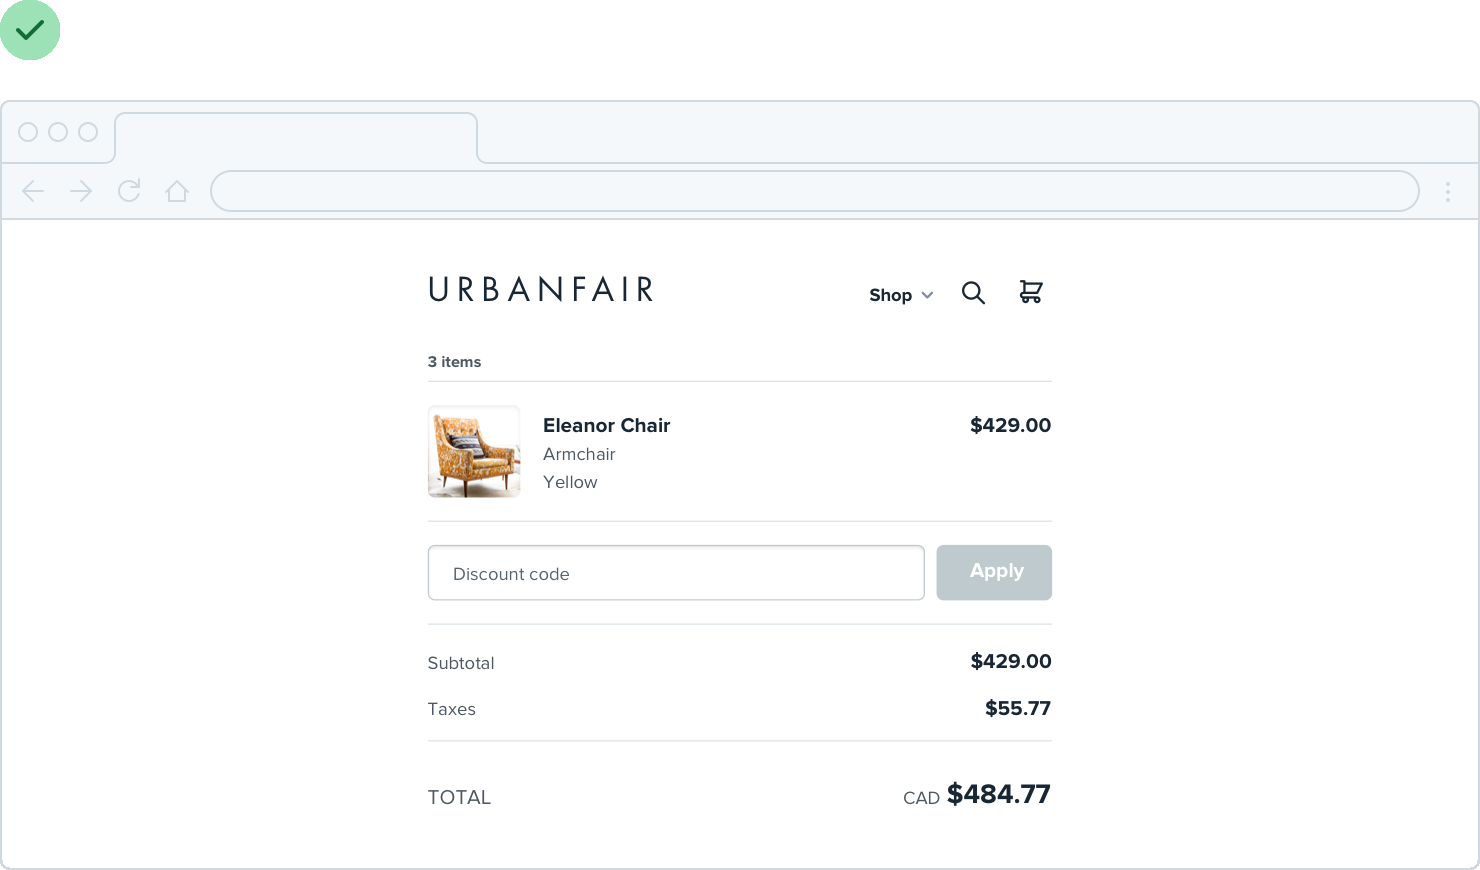Click the 3 items count label
This screenshot has width=1480, height=870.
[454, 362]
